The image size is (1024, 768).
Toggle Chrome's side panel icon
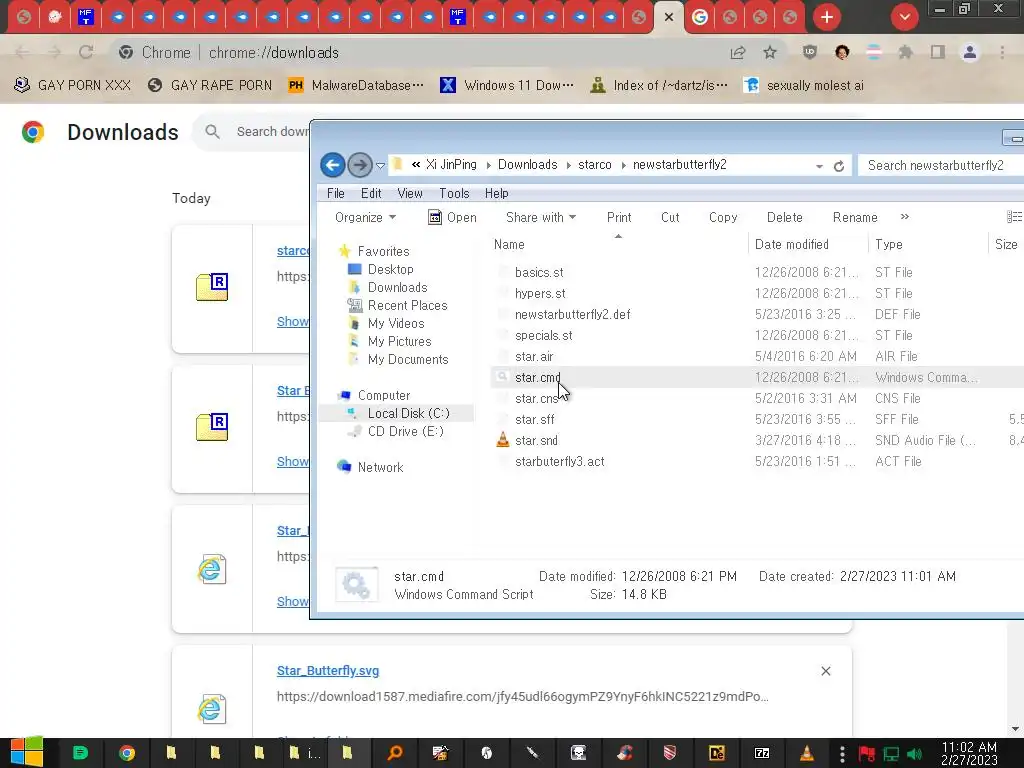coord(938,52)
